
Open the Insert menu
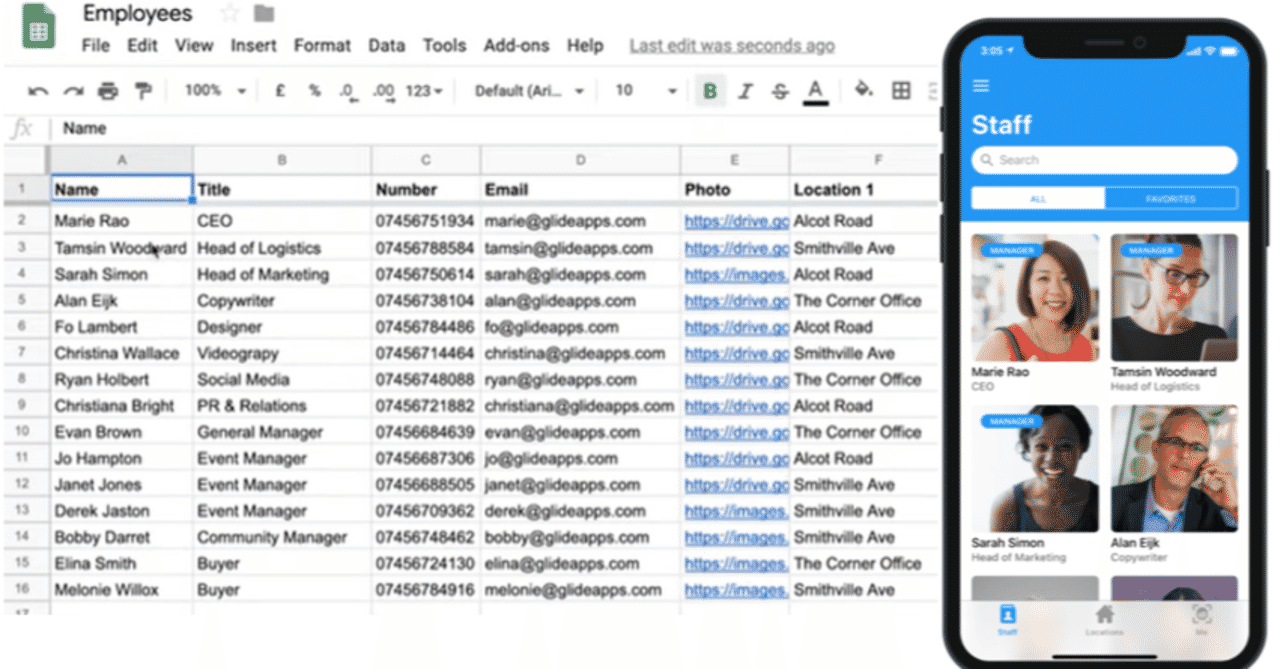254,46
